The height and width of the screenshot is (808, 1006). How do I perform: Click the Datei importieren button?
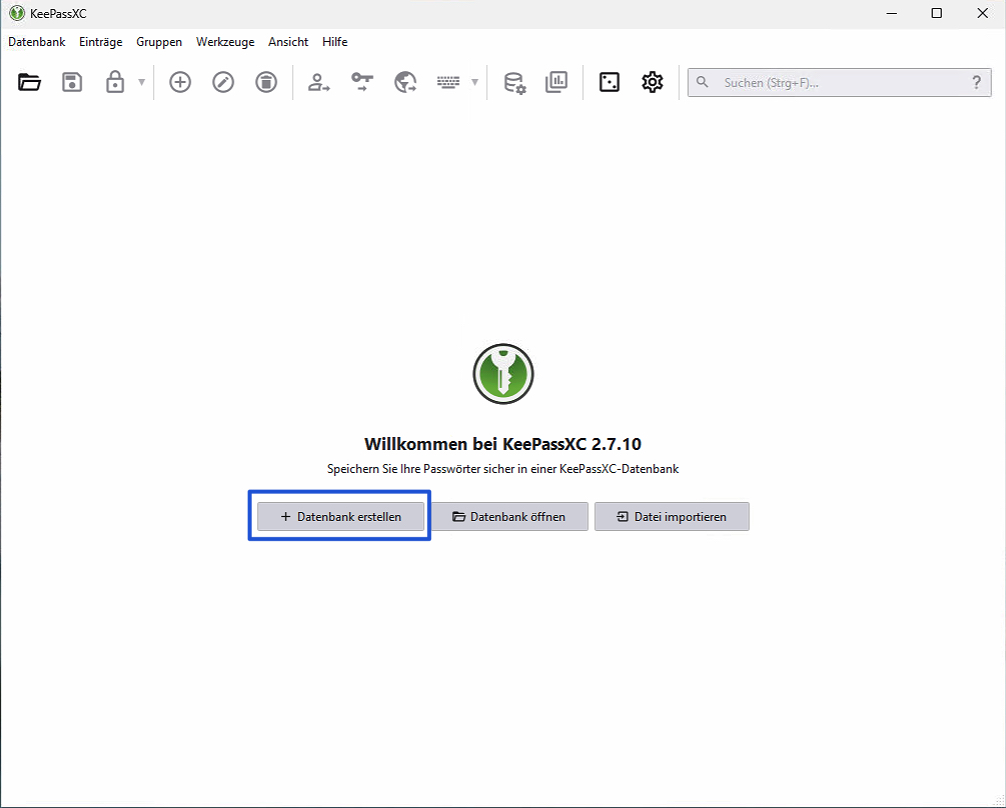click(671, 517)
